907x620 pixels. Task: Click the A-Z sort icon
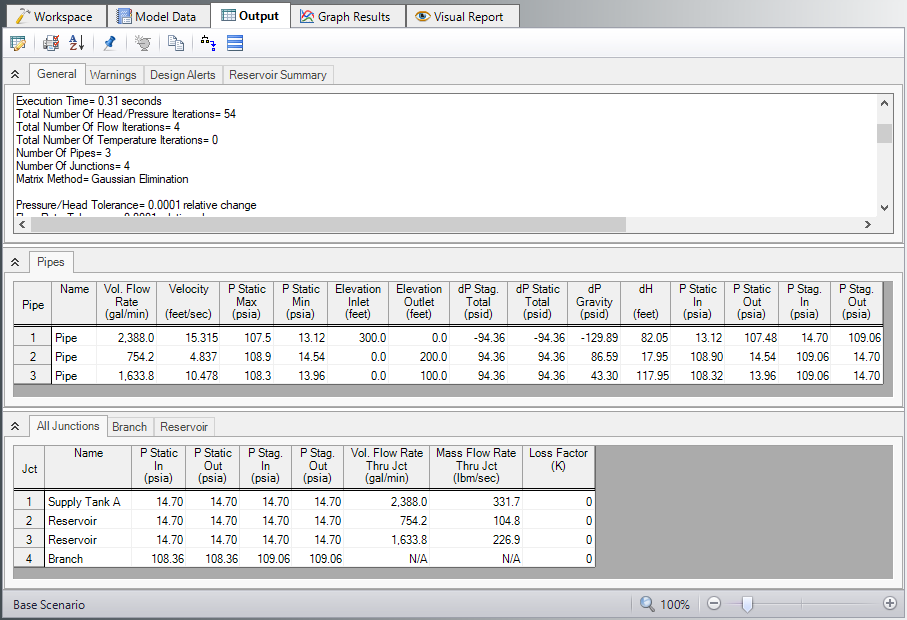pos(77,43)
